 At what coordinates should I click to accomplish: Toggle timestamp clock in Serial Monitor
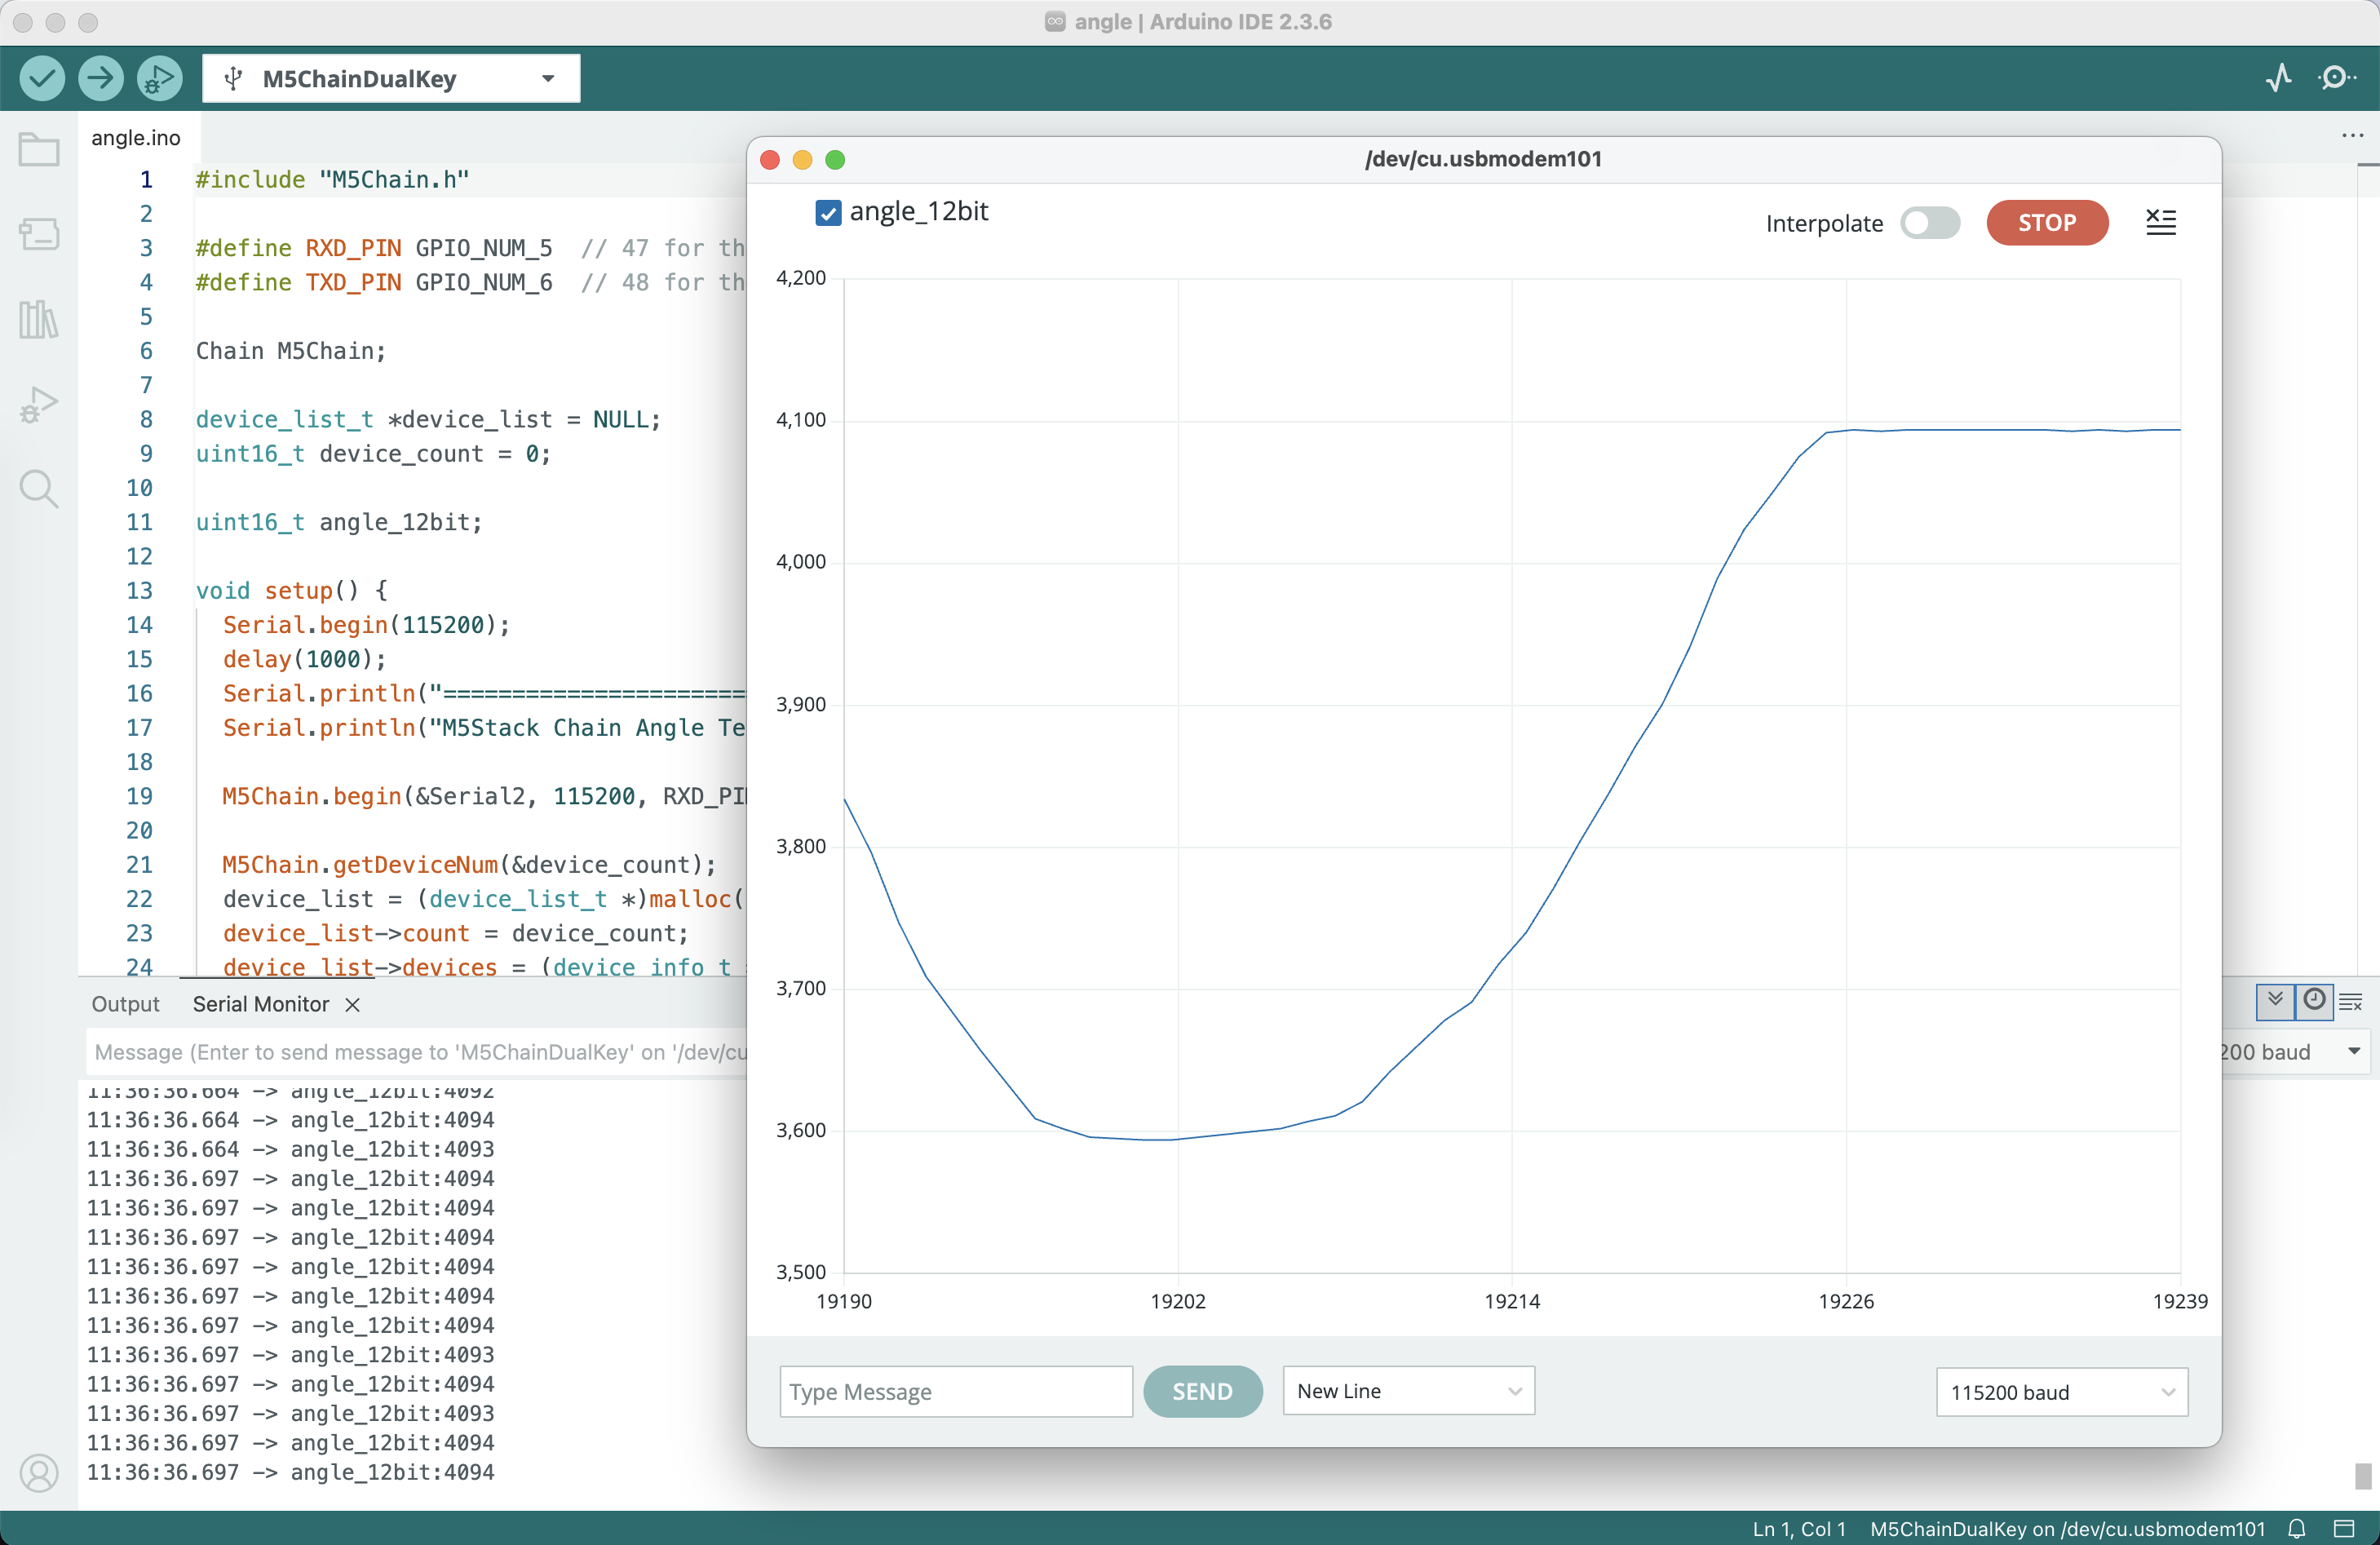tap(2314, 1000)
